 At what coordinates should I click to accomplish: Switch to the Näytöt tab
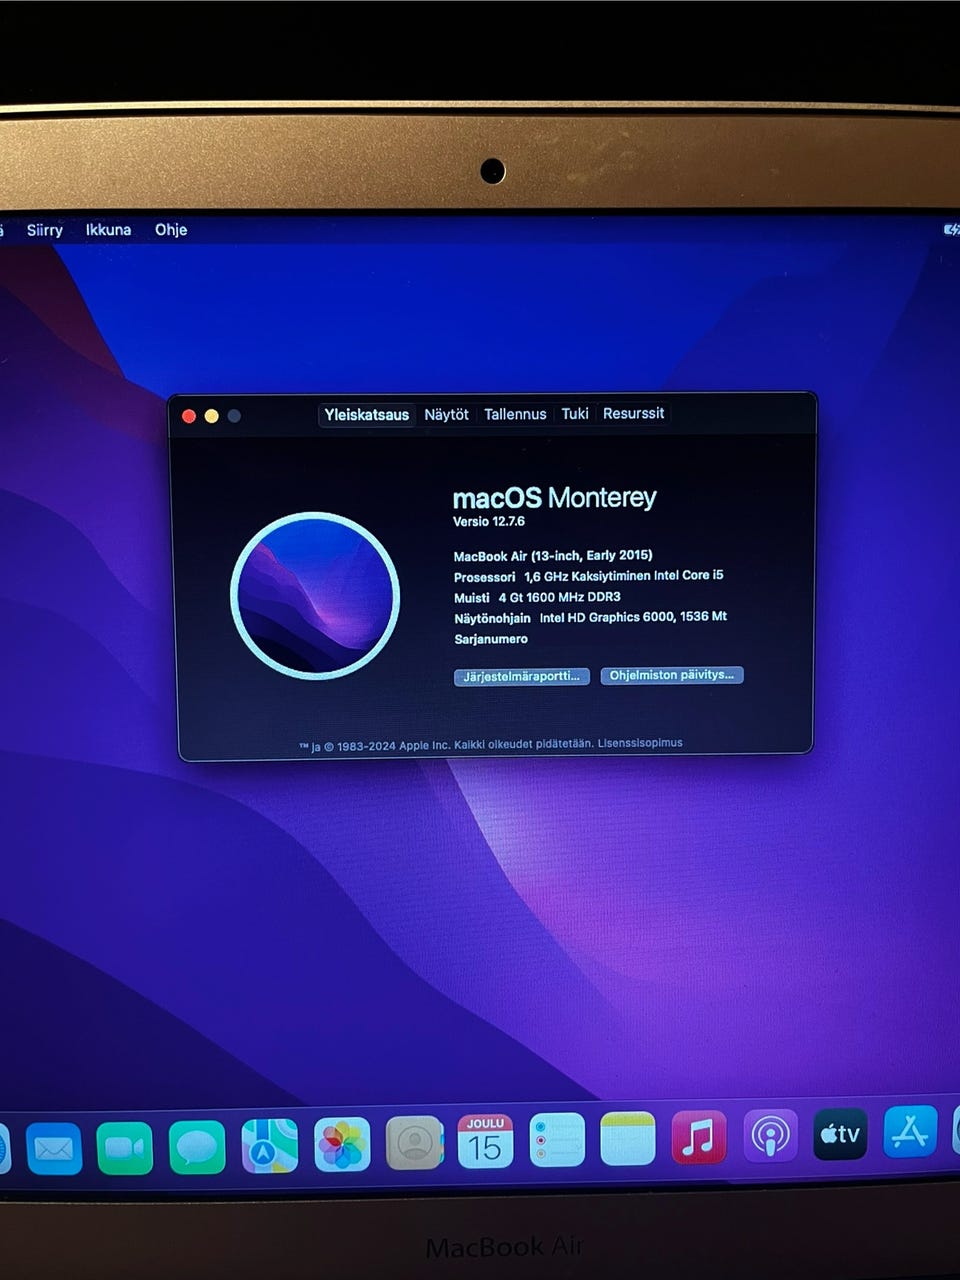point(446,414)
